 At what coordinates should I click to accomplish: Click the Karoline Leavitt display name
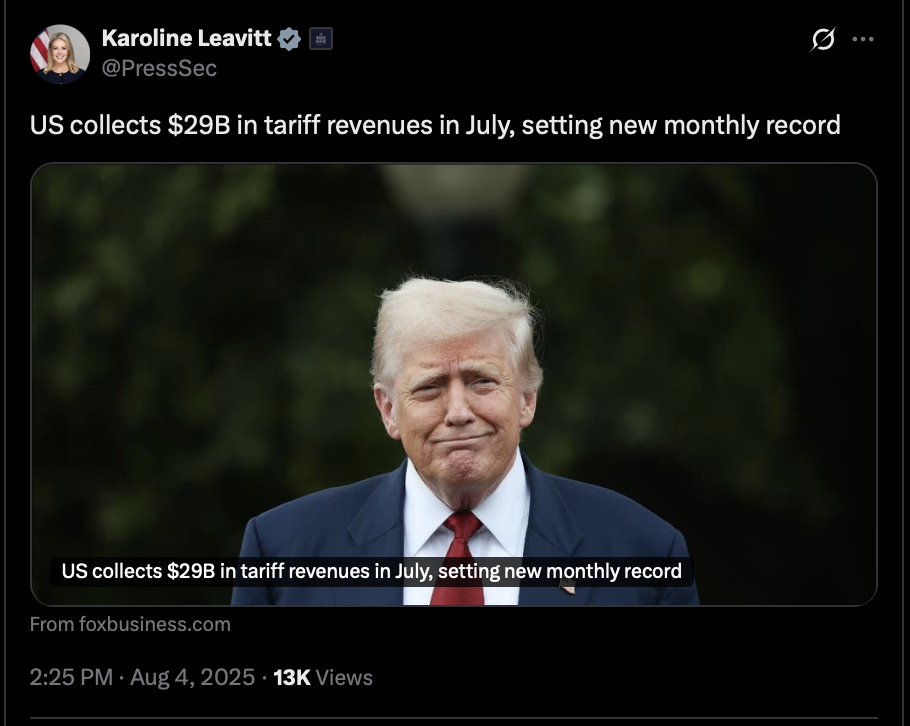click(186, 38)
